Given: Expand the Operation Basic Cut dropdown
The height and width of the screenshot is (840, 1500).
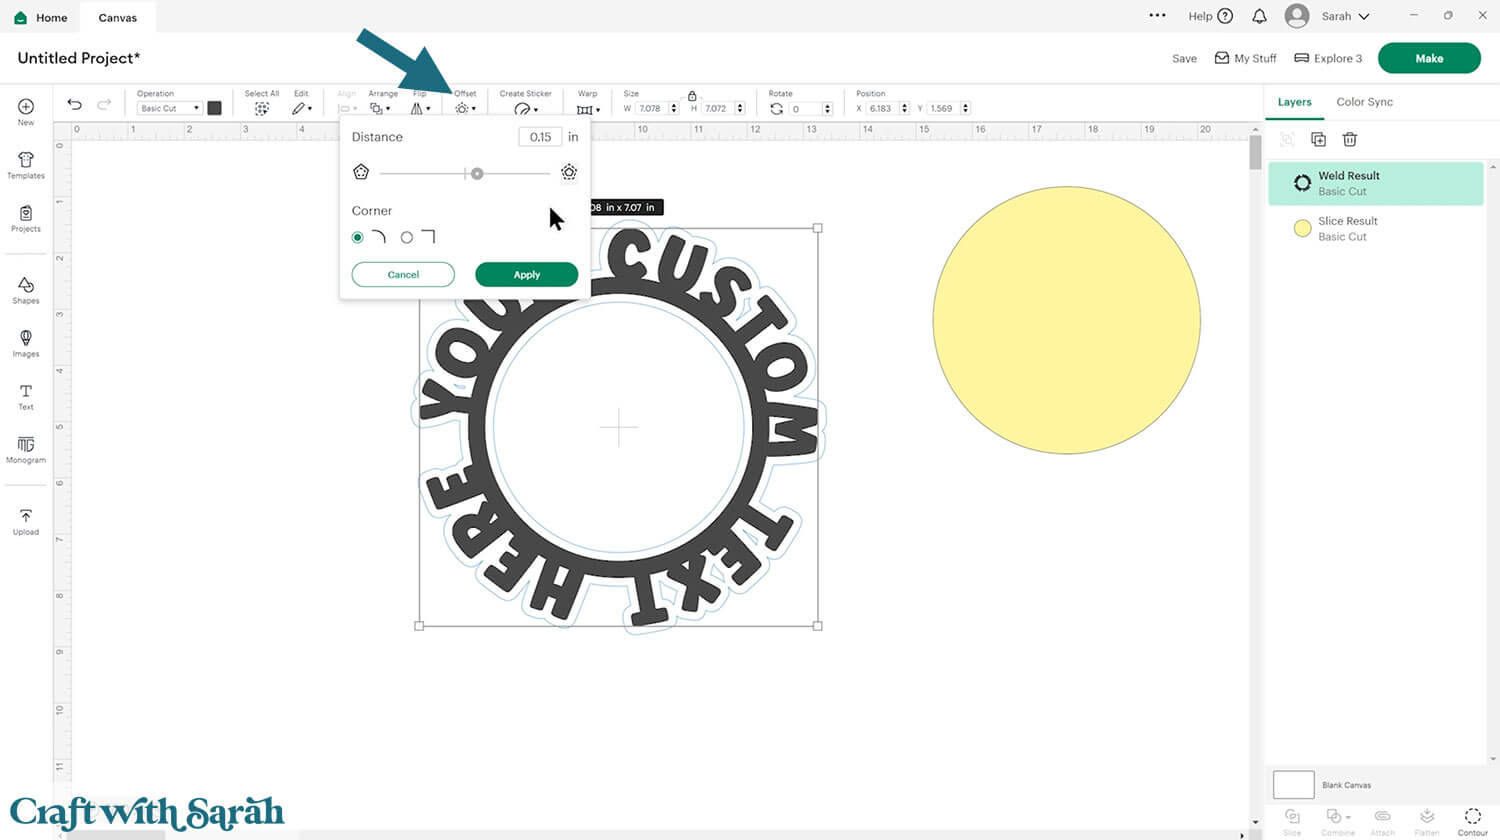Looking at the screenshot, I should point(168,108).
